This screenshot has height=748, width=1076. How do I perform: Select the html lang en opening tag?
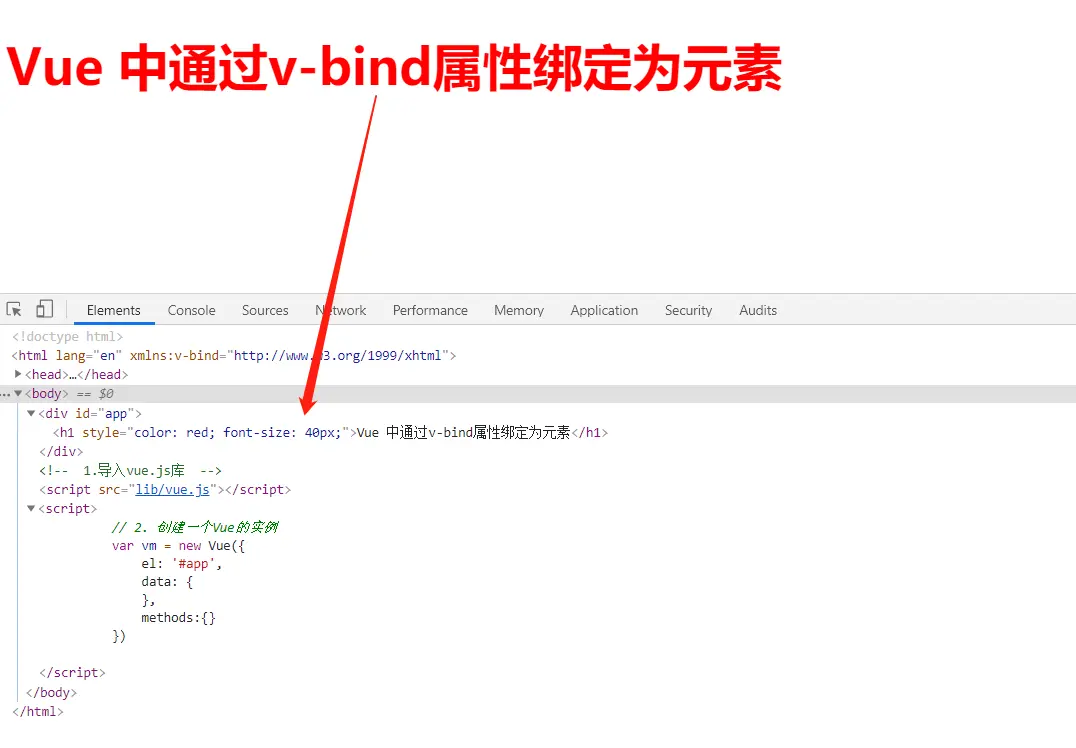point(234,355)
